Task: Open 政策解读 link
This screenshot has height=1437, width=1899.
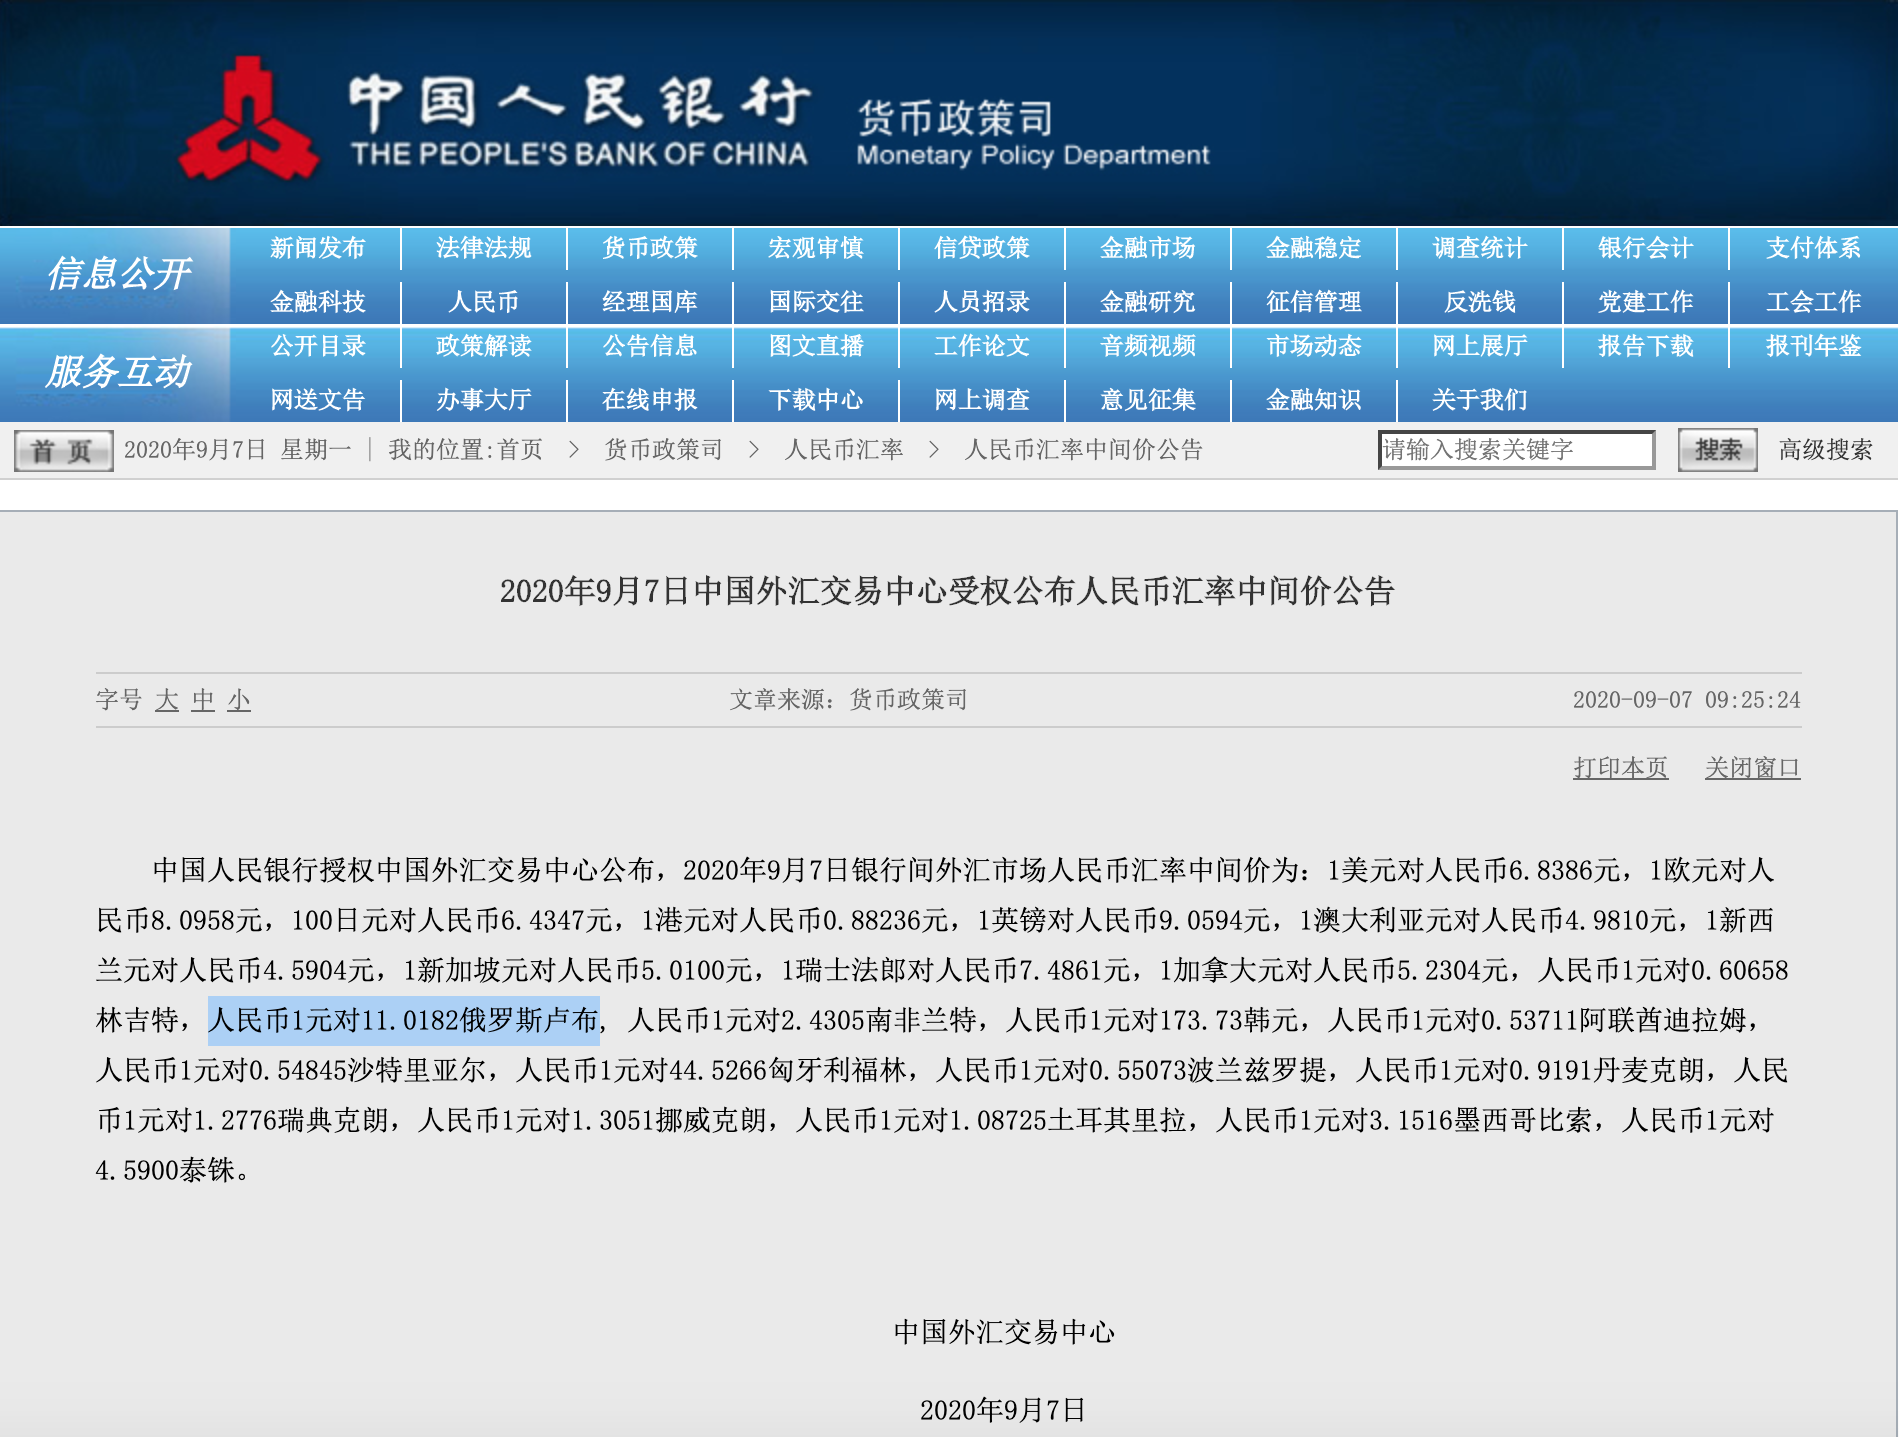Action: 483,346
